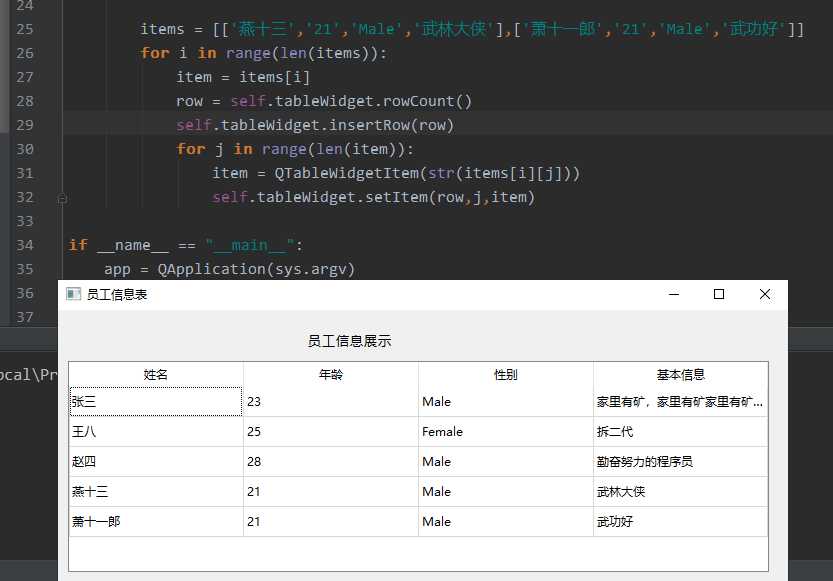Screen dimensions: 833x581
Task: Click the Female cell in 王八's row
Action: [x=445, y=431]
